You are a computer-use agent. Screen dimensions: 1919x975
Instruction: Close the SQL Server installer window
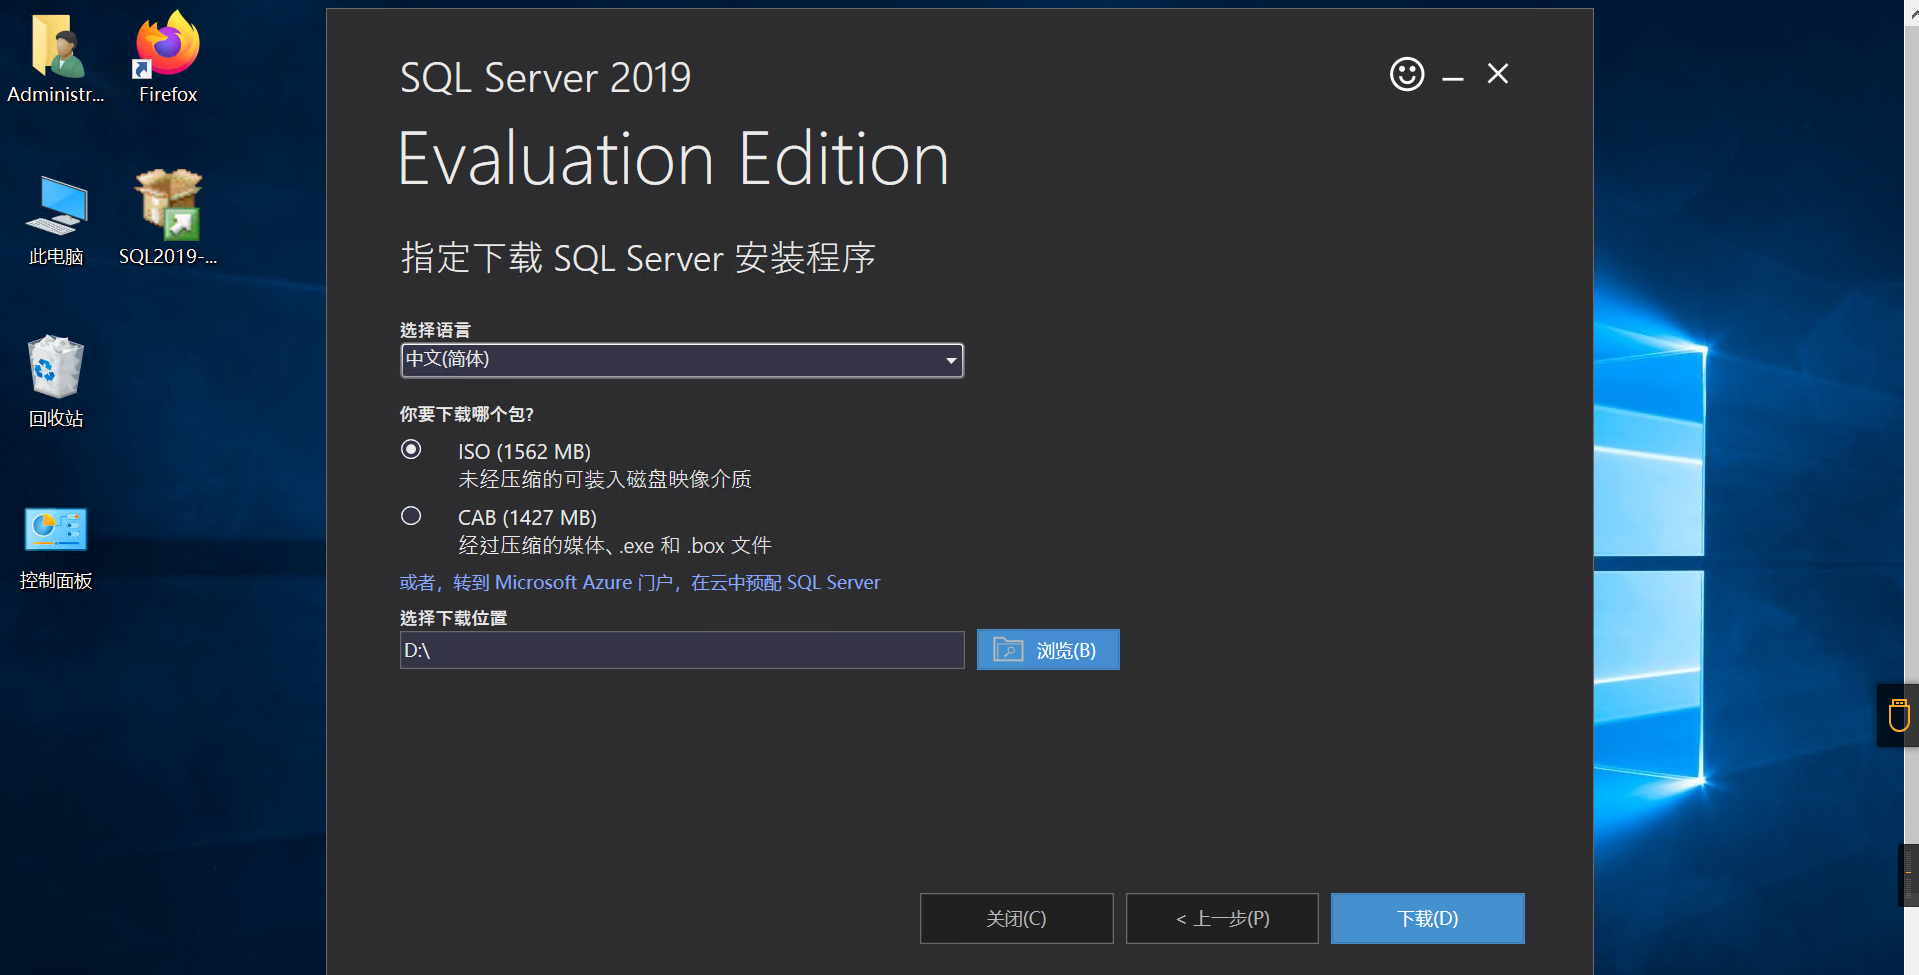[1498, 74]
